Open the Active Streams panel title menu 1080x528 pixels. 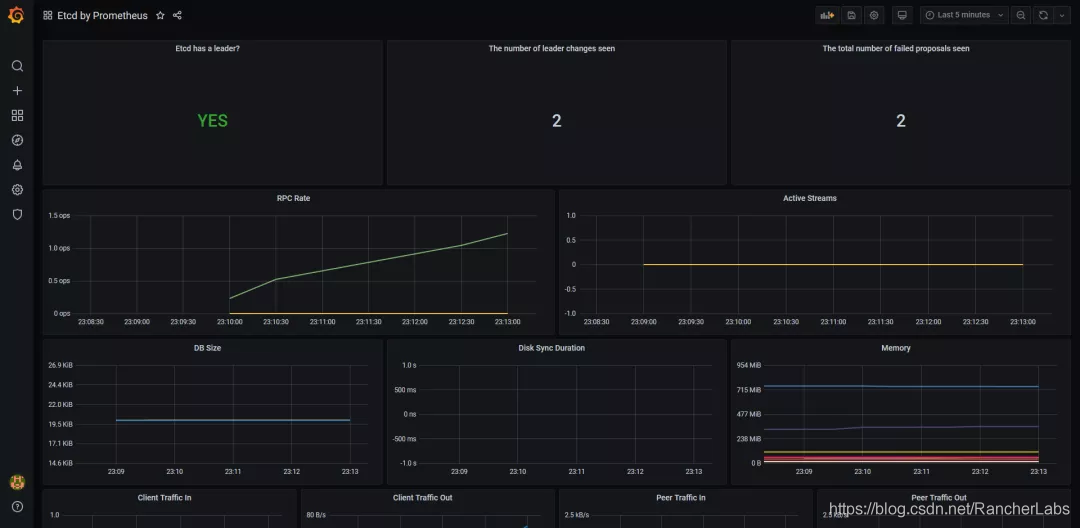pyautogui.click(x=810, y=198)
